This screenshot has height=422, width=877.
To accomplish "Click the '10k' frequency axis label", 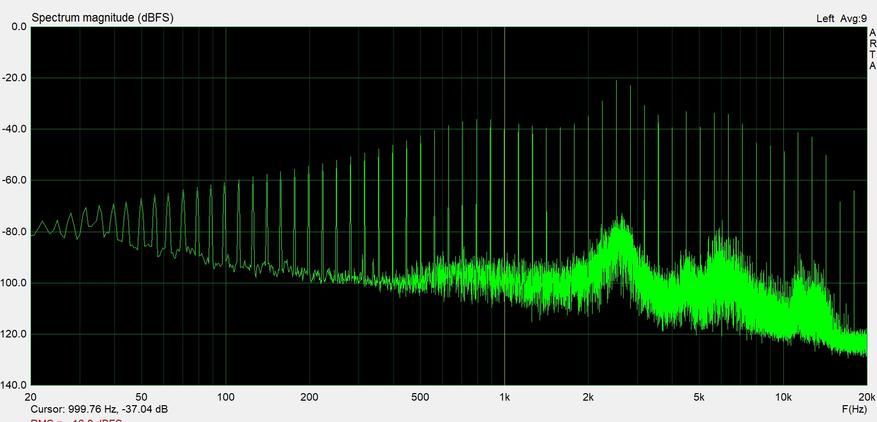I will 783,397.
